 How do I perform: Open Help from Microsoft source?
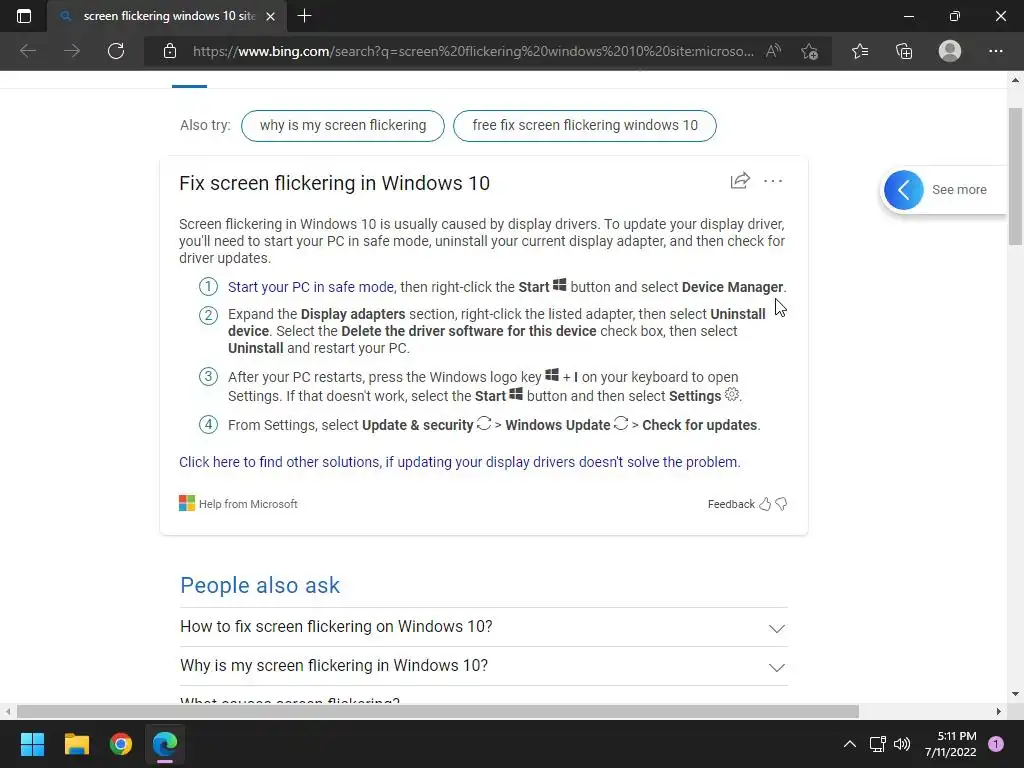click(x=238, y=504)
